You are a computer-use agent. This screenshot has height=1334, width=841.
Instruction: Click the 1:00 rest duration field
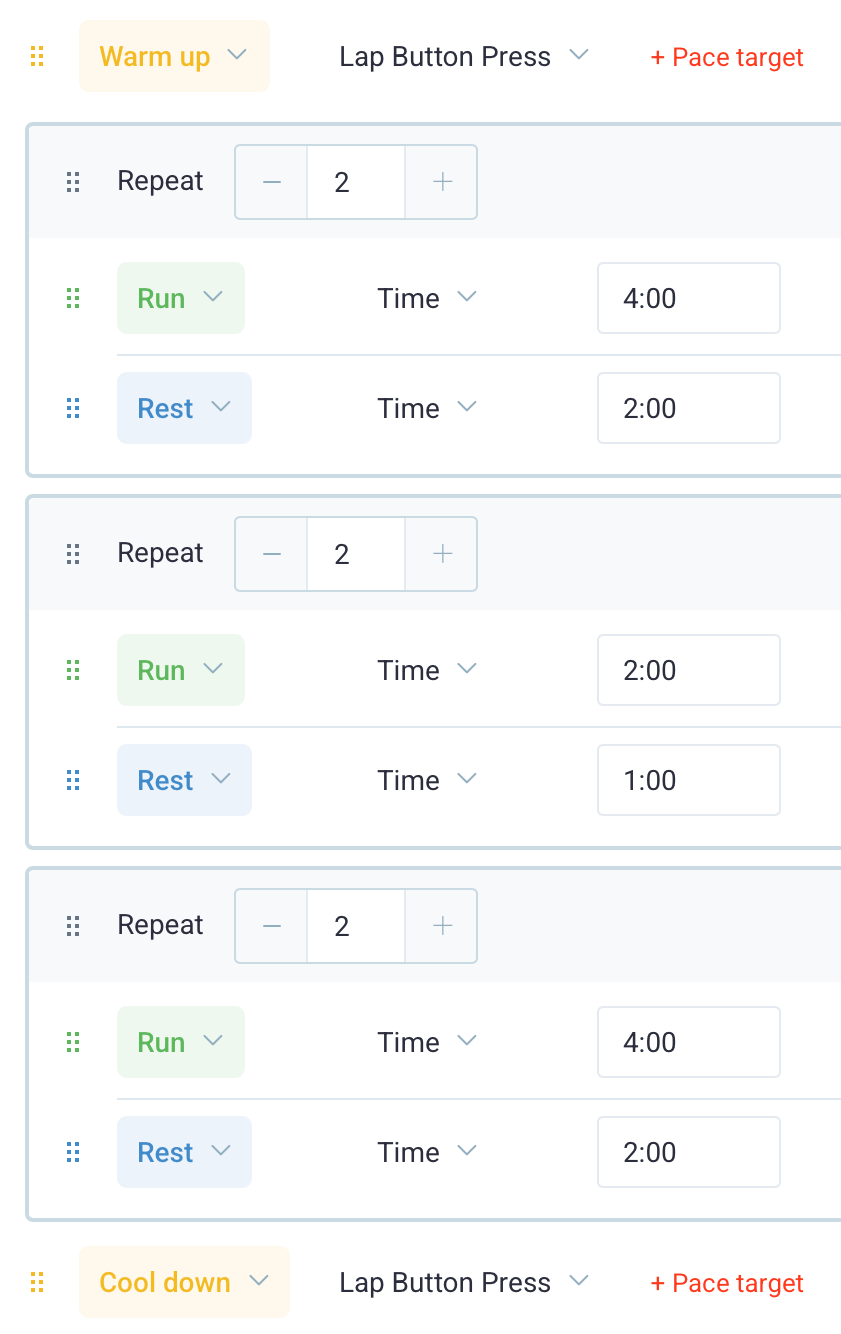689,780
